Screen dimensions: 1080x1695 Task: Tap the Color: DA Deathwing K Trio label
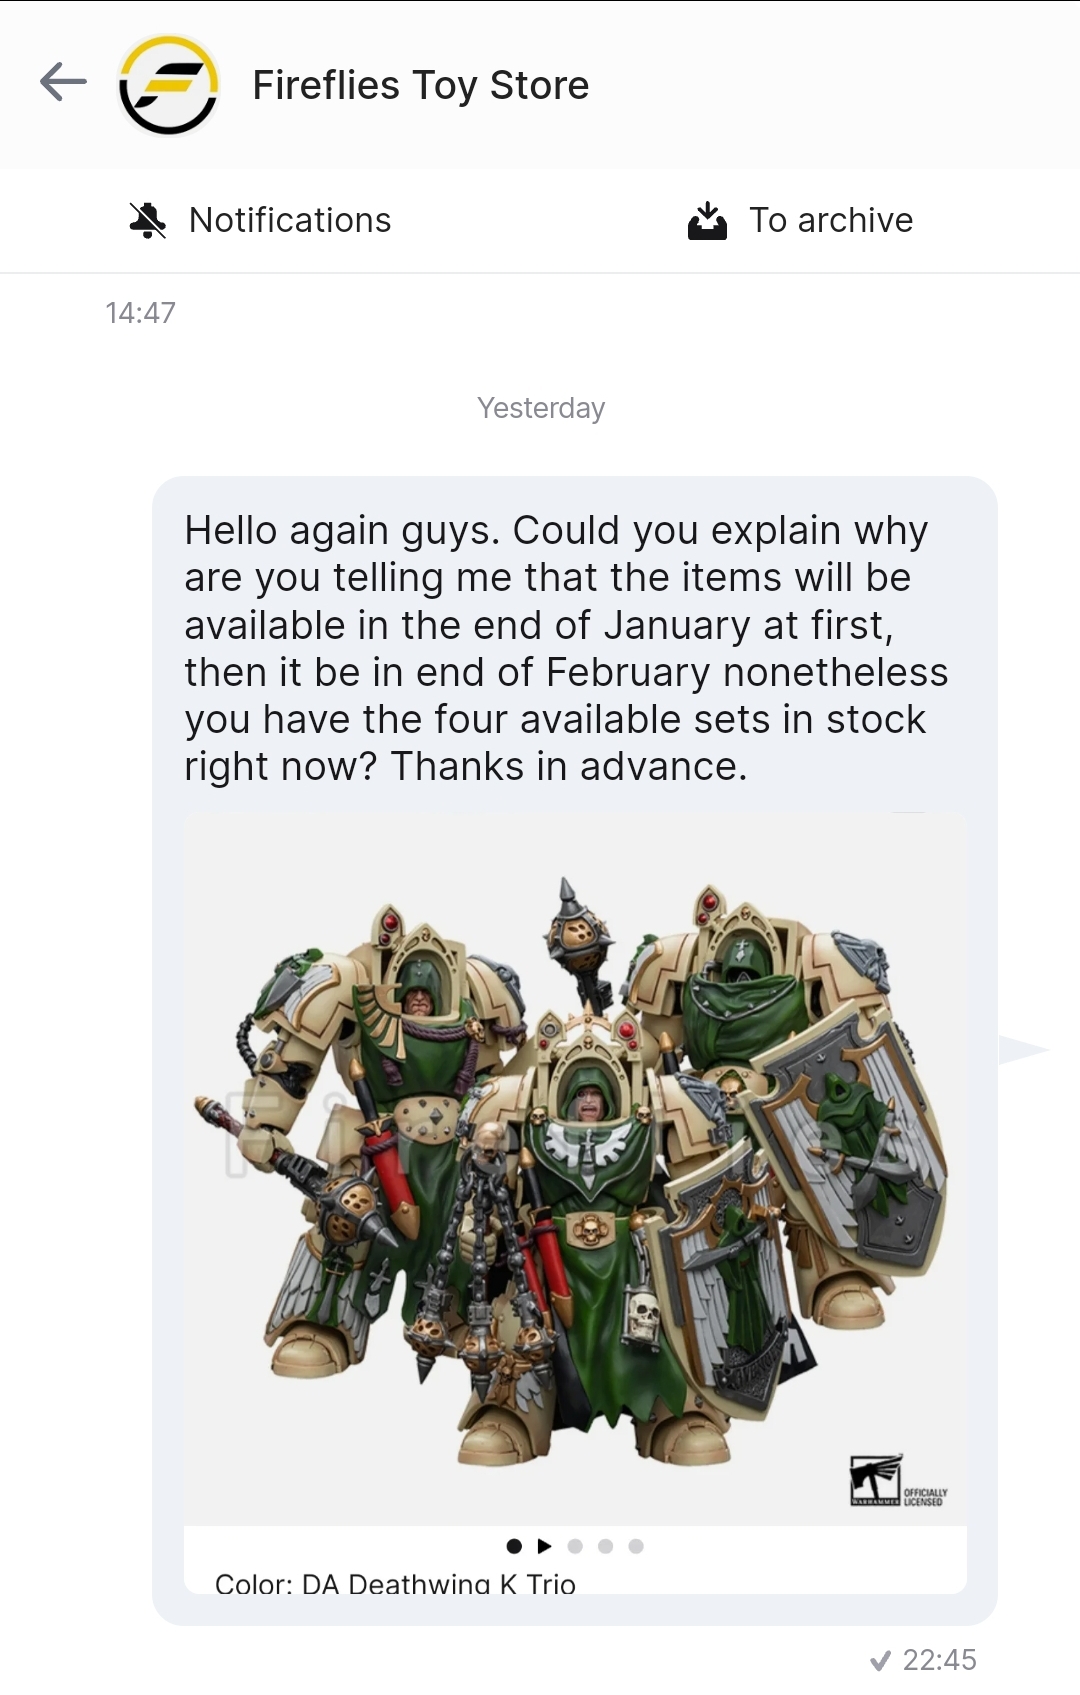[395, 1583]
